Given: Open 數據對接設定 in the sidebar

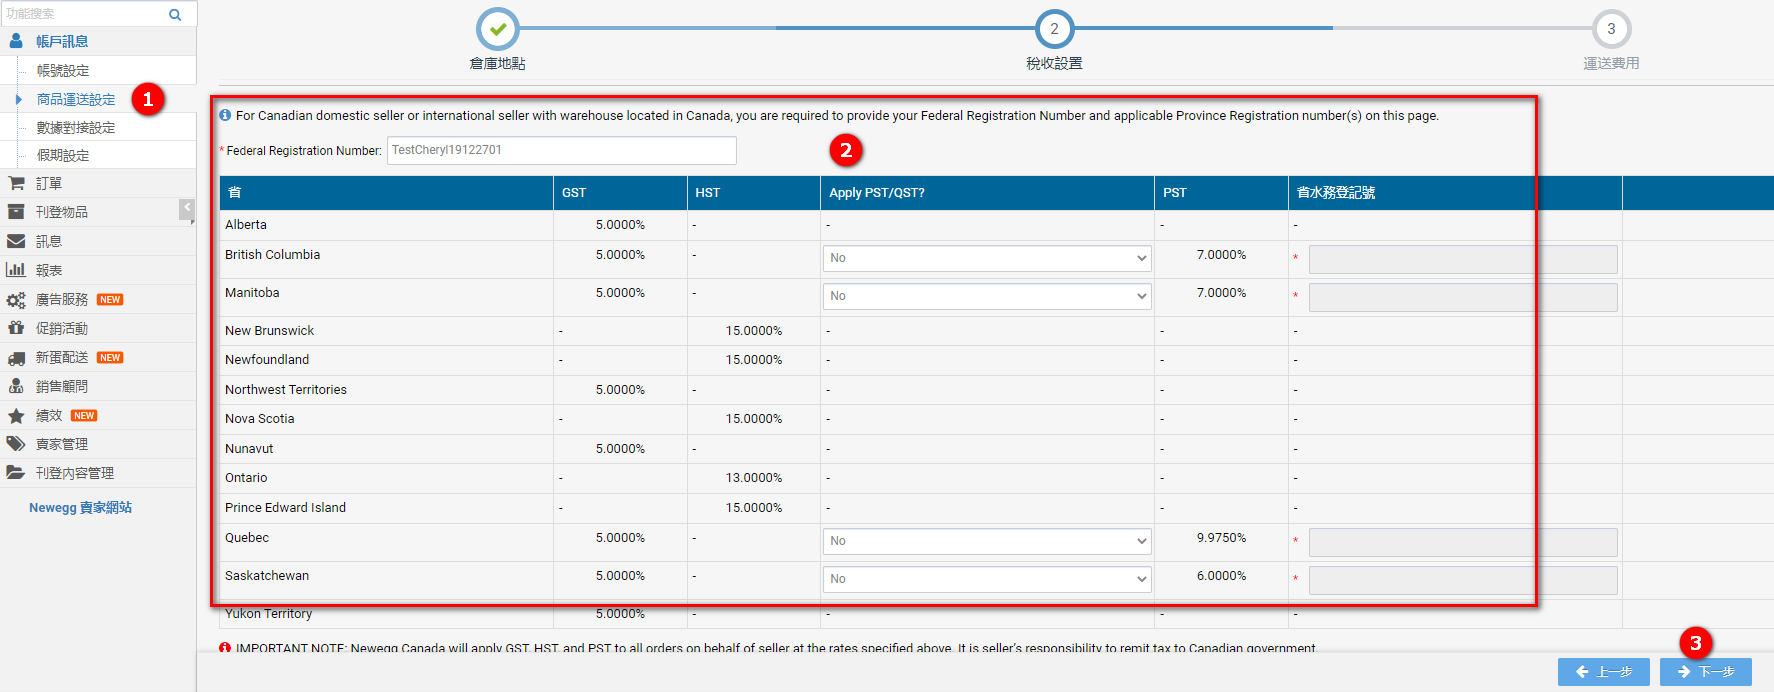Looking at the screenshot, I should [x=76, y=128].
